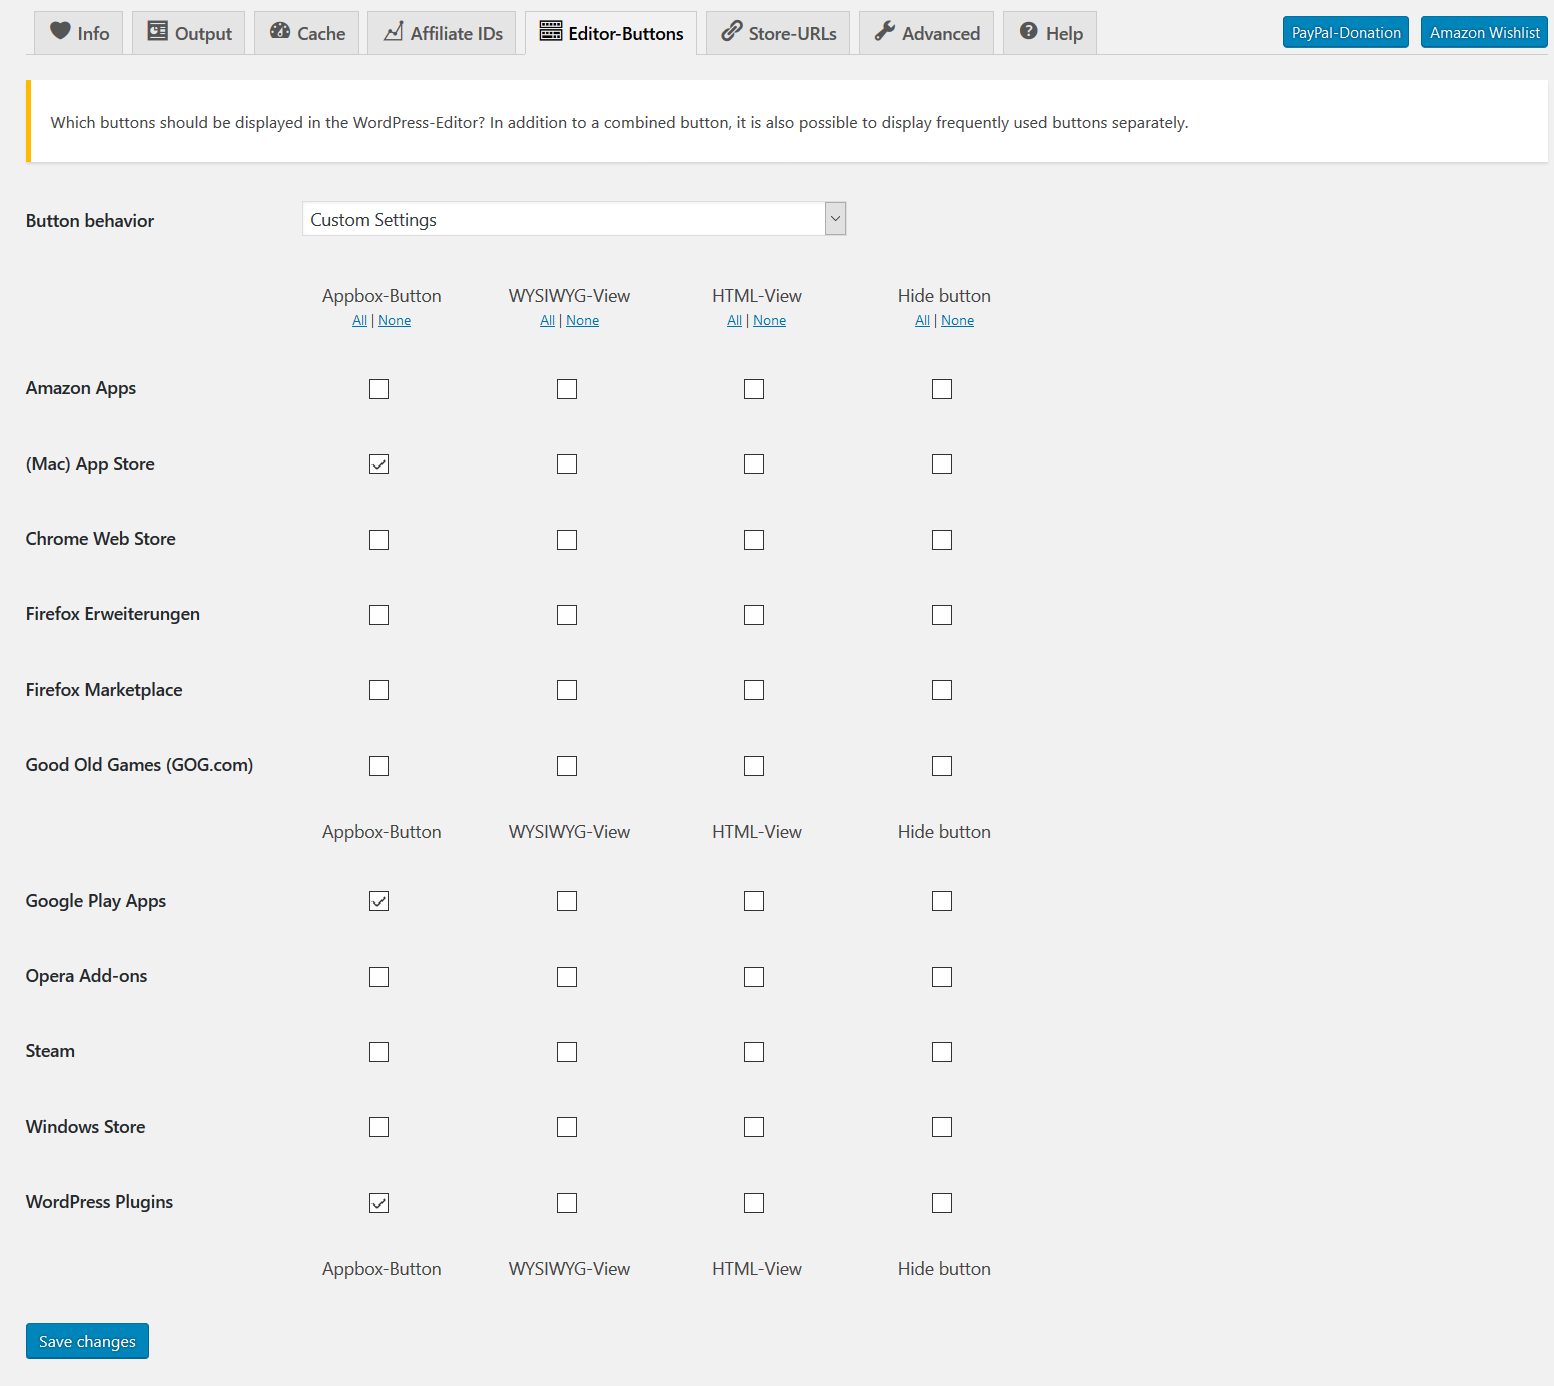Enable WYSIWYG-View checkbox for Steam

[x=567, y=1052]
